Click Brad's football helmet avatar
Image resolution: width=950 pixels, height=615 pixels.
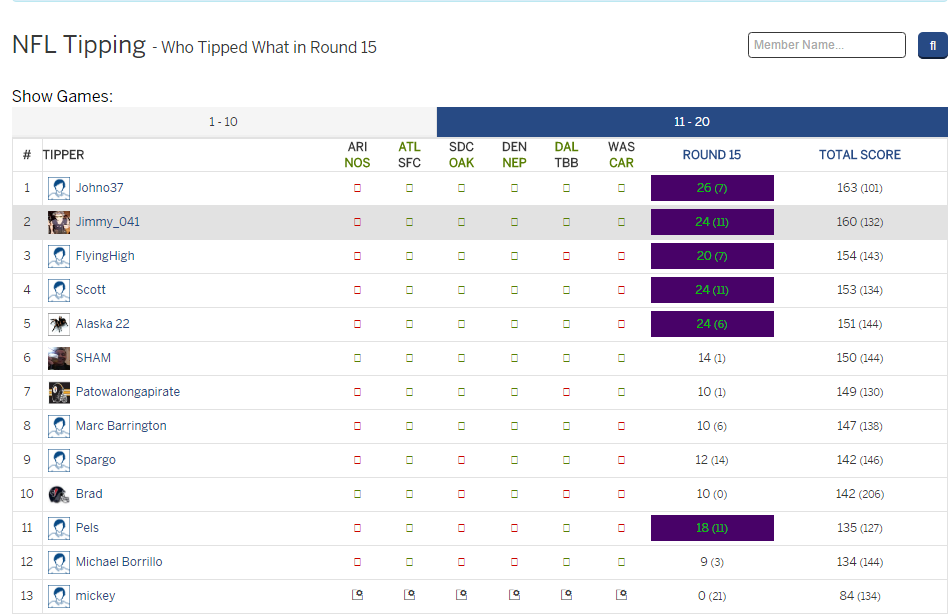(59, 494)
